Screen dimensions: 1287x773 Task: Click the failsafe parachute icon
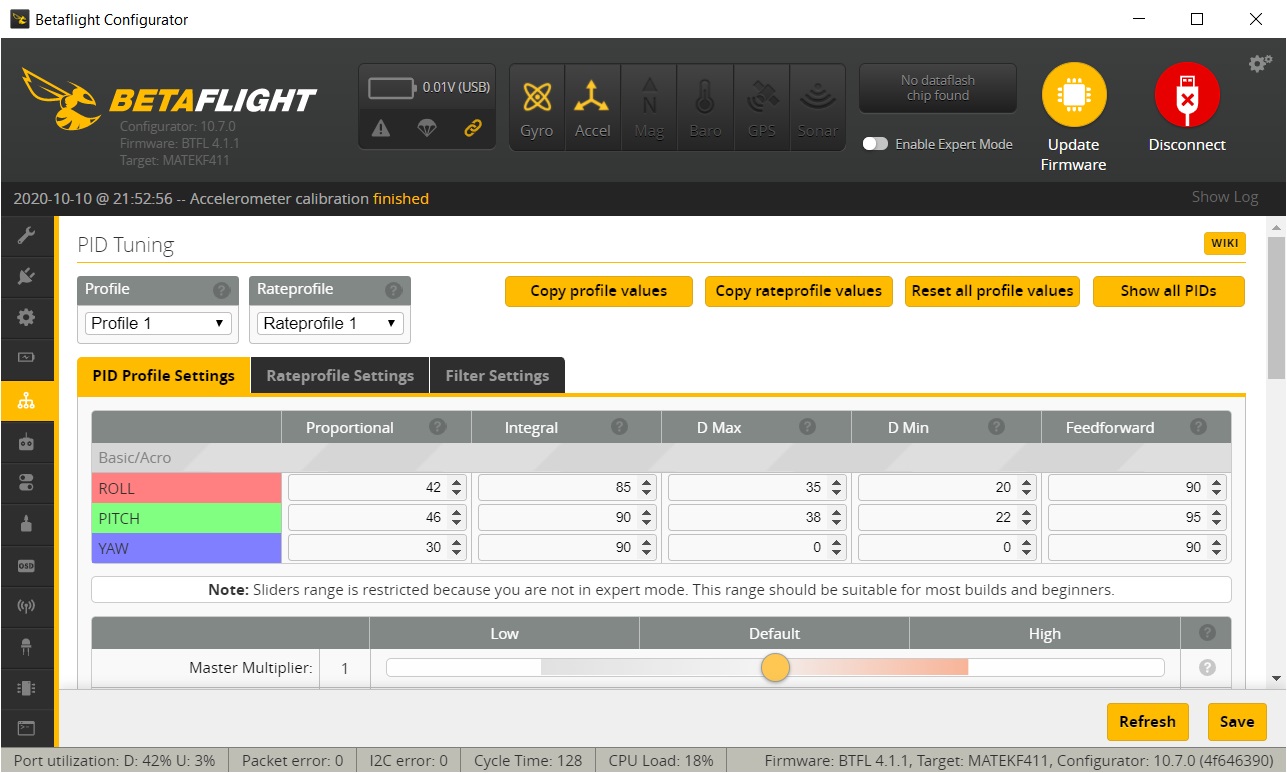427,128
